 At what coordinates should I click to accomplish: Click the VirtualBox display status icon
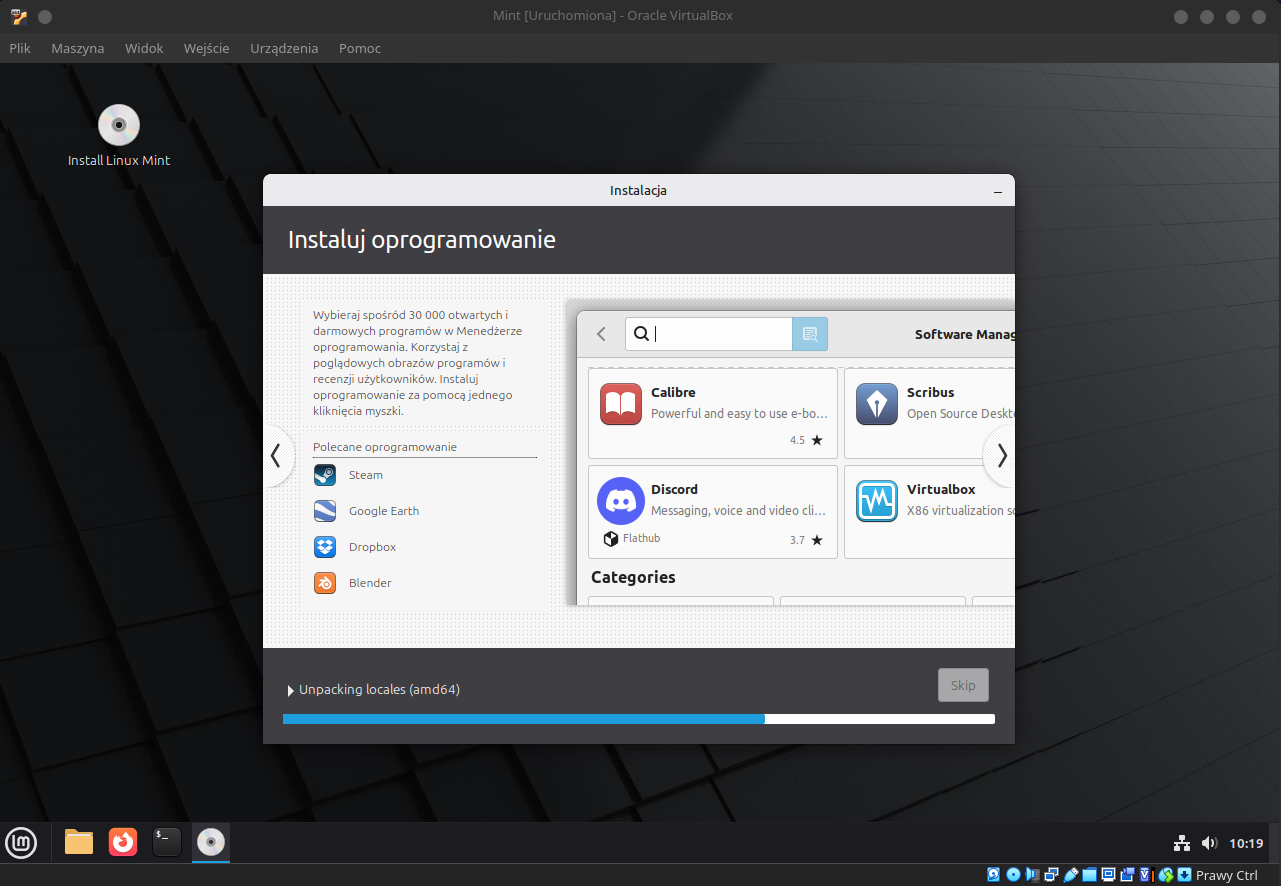point(1108,875)
